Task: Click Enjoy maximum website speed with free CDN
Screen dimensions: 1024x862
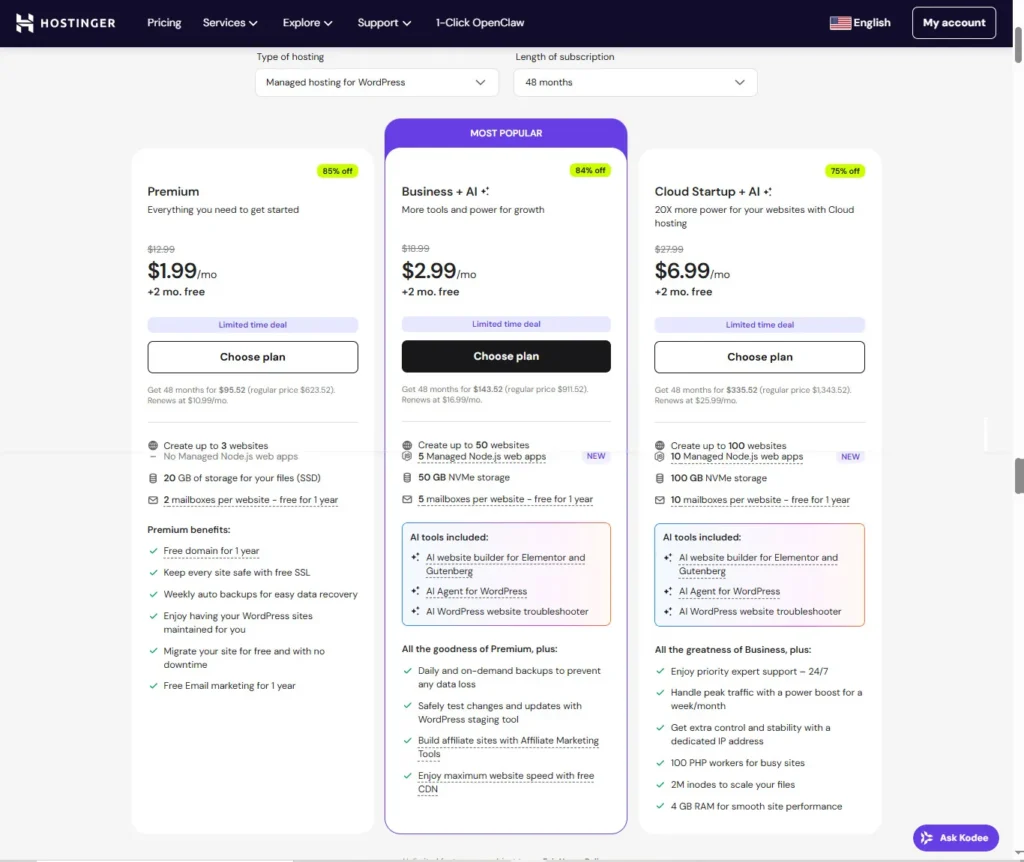Action: [x=506, y=782]
